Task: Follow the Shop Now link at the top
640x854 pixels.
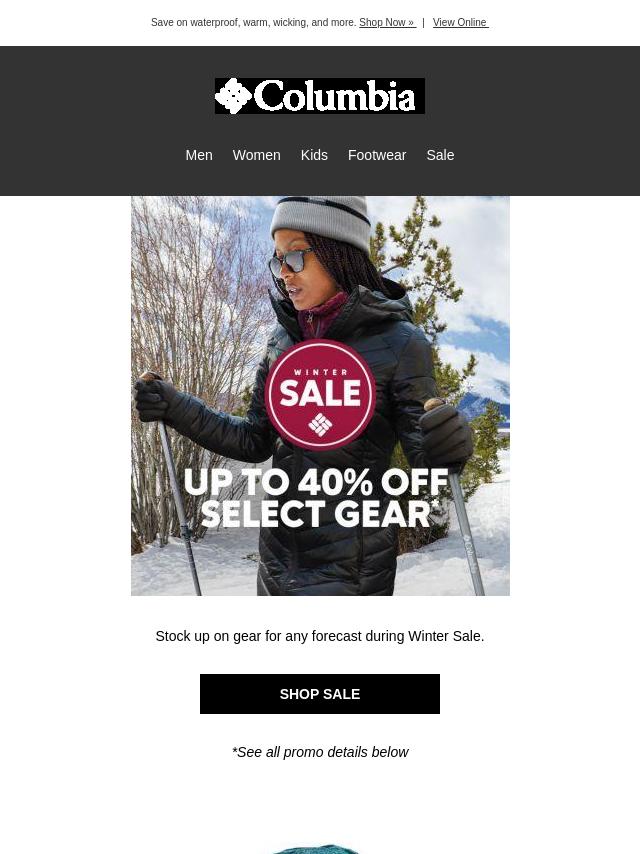Action: coord(387,22)
